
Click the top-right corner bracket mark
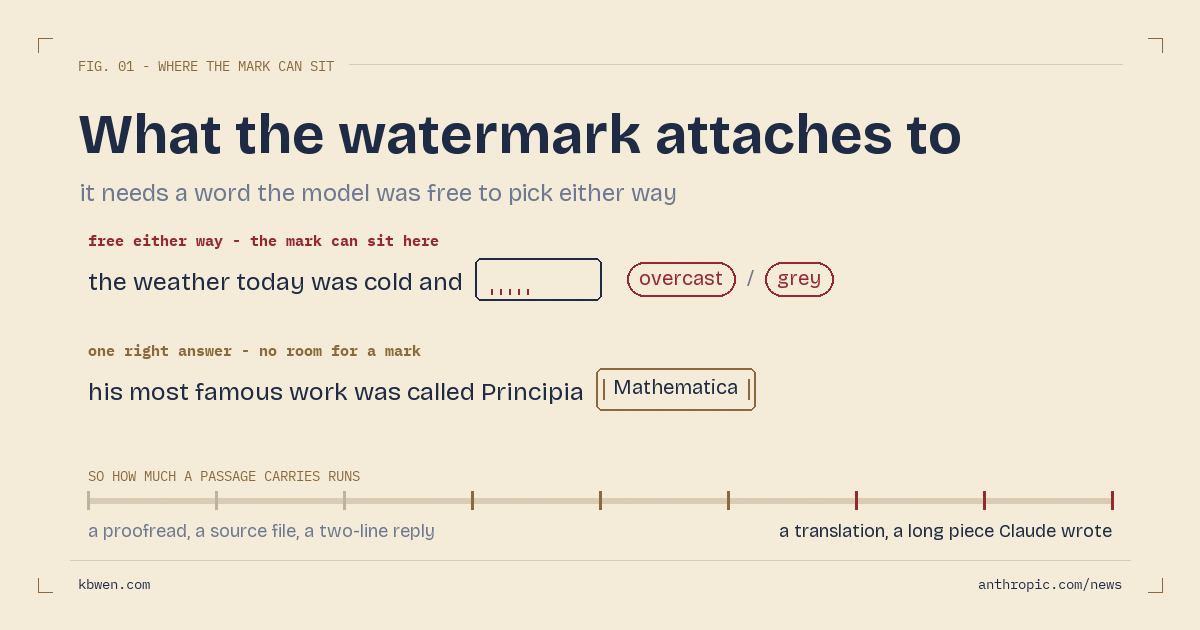tap(1155, 45)
